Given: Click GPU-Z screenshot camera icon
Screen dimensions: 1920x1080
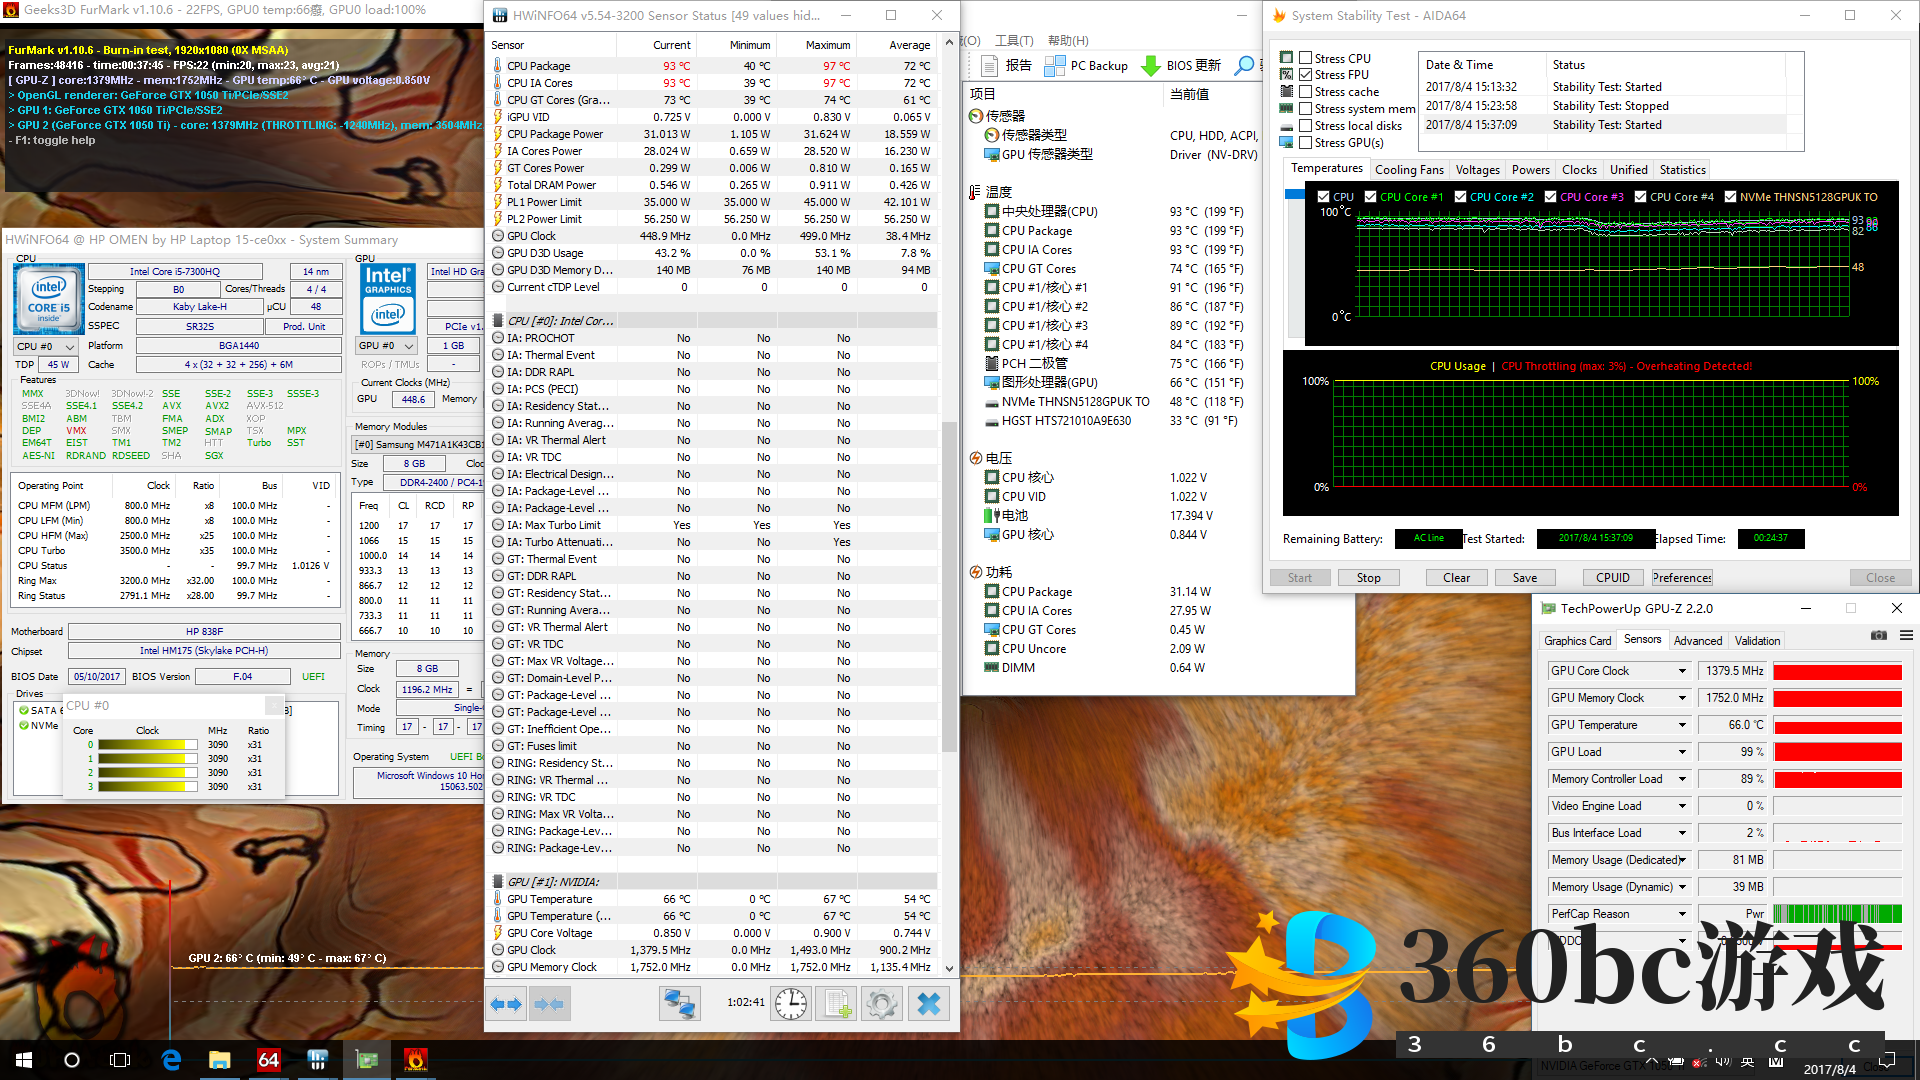Looking at the screenshot, I should coord(1879,636).
